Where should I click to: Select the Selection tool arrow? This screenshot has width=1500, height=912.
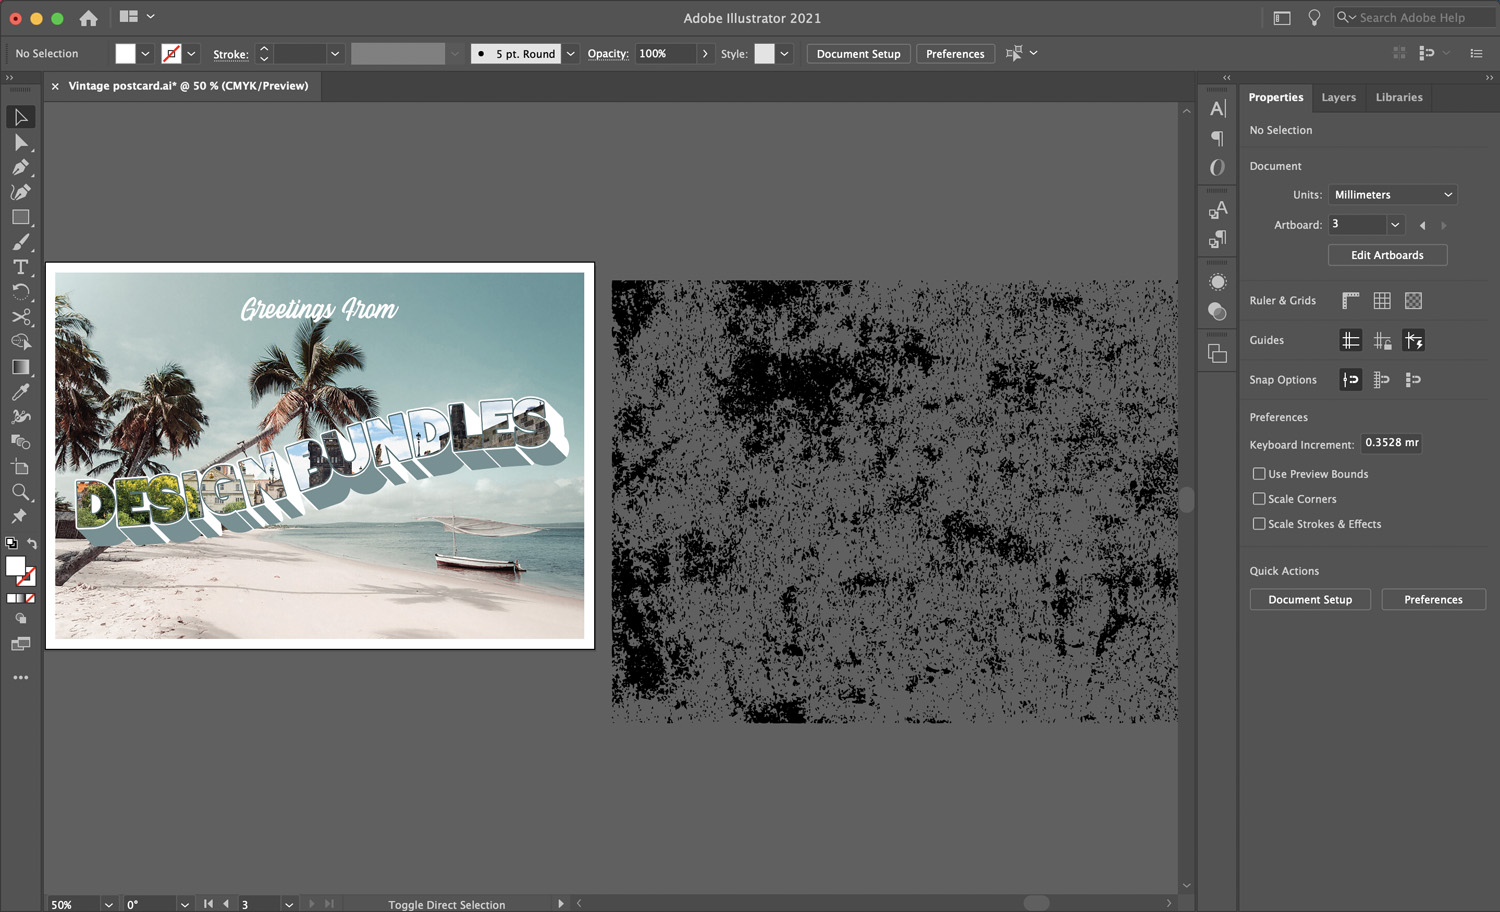point(20,117)
